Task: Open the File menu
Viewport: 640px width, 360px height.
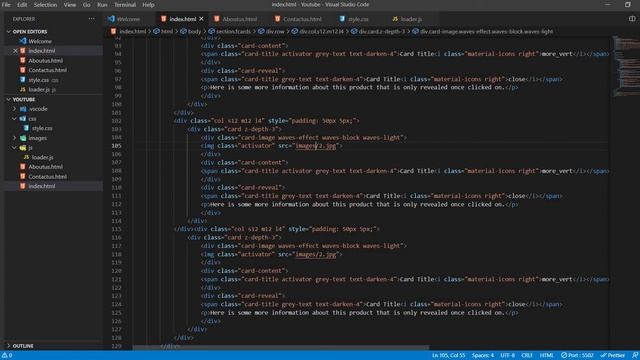Action: coord(6,5)
